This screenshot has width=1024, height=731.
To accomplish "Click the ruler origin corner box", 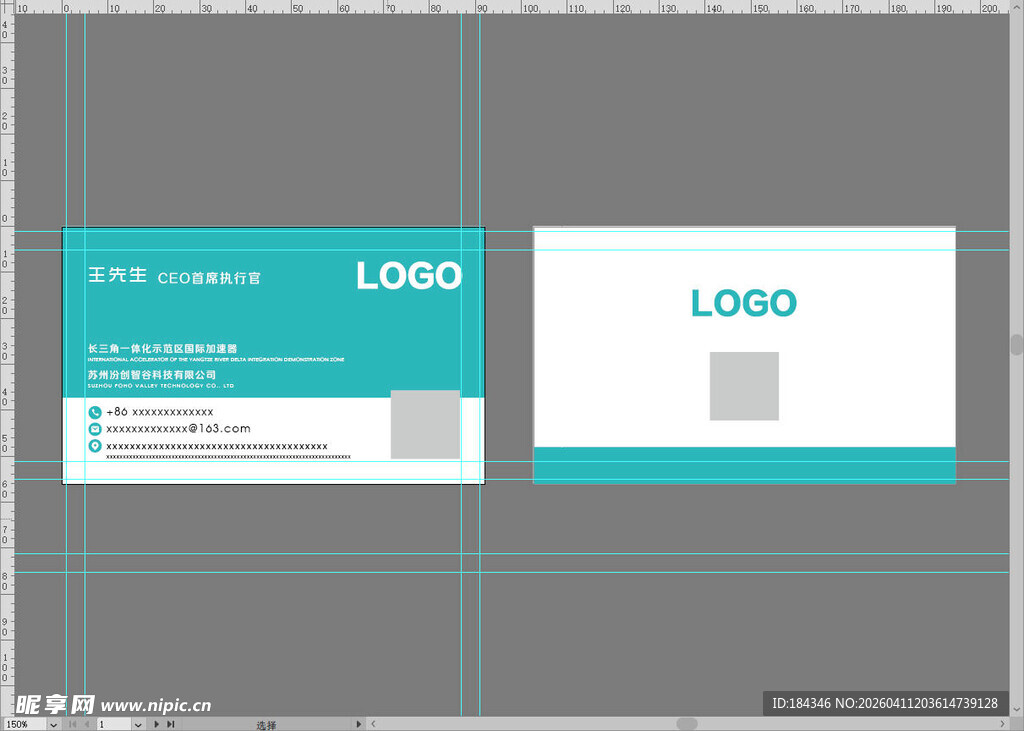I will (x=6, y=6).
